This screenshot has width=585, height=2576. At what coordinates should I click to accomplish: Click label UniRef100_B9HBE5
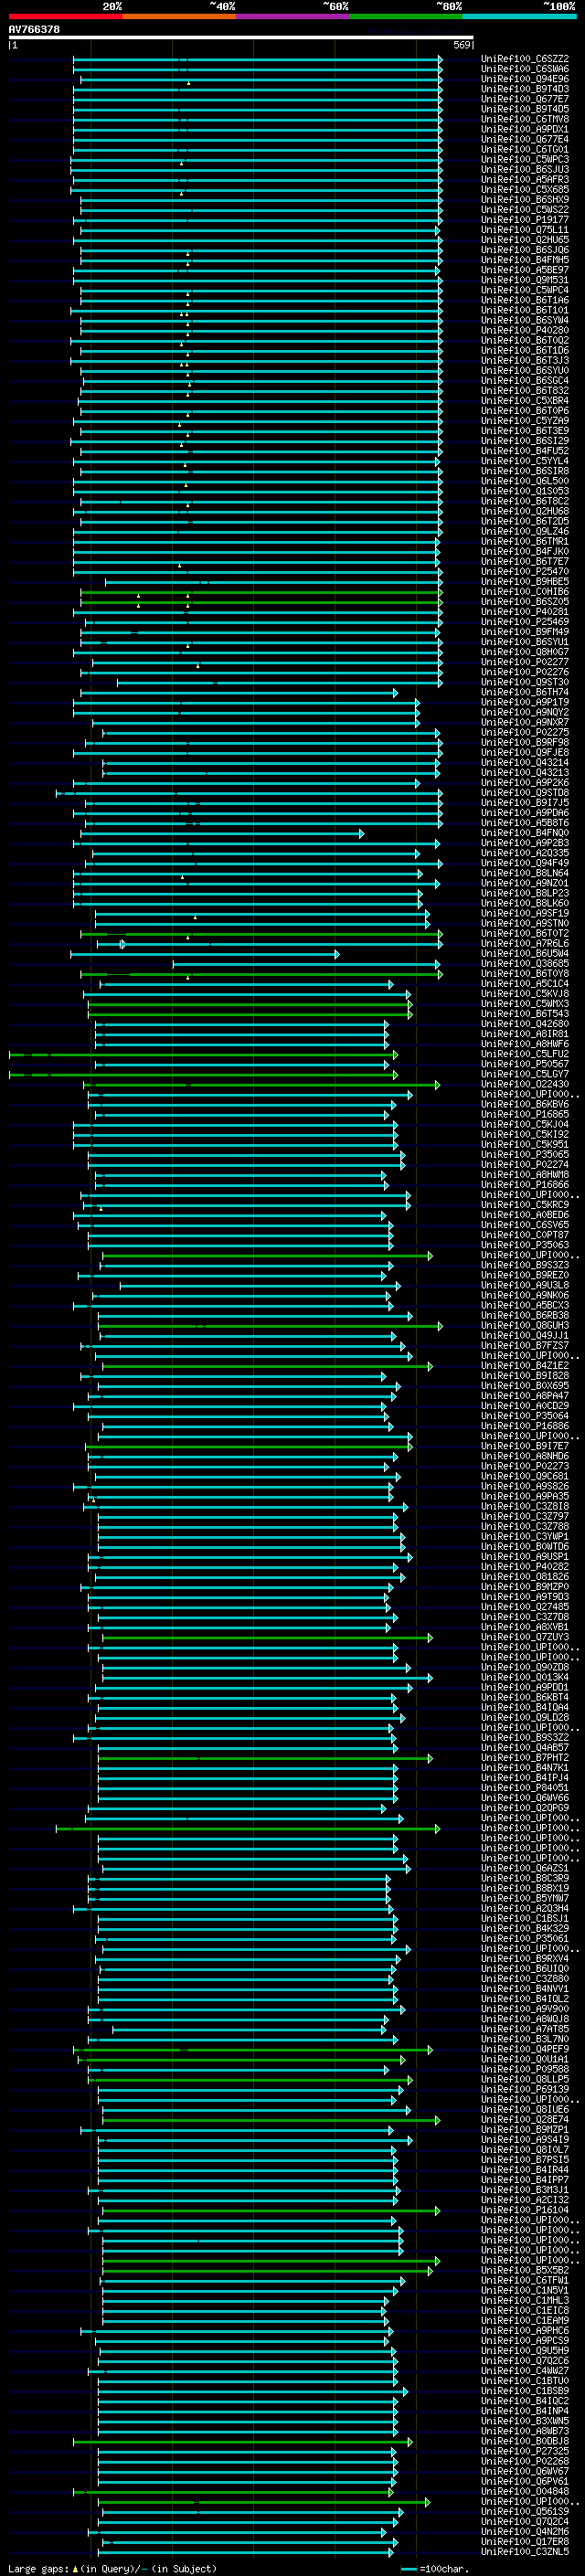click(x=525, y=582)
